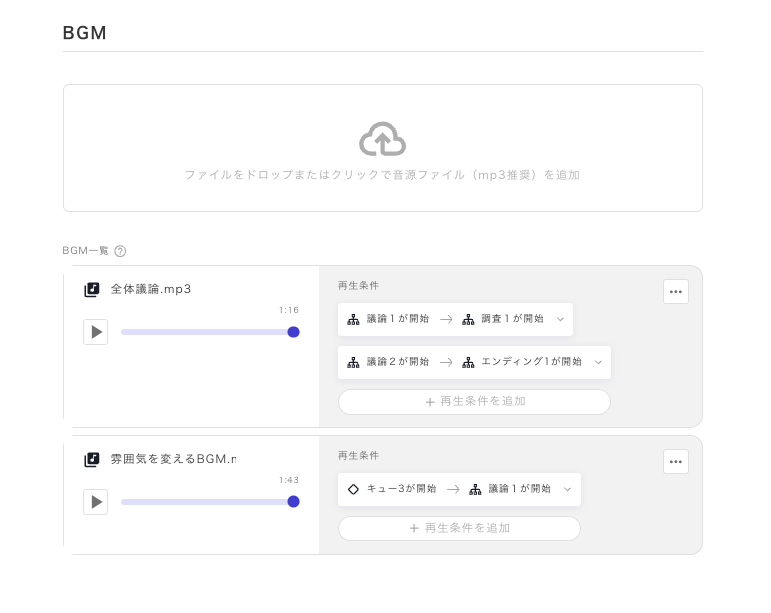Click the hierarchy icon beside 議論２が開始
The width and height of the screenshot is (771, 613).
pos(353,362)
